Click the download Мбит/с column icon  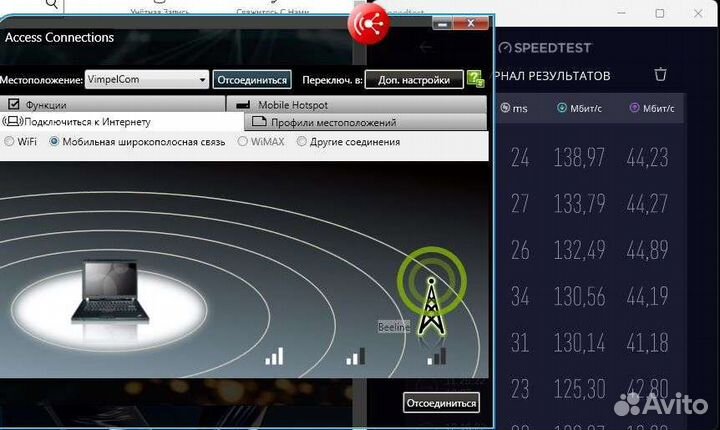click(562, 108)
